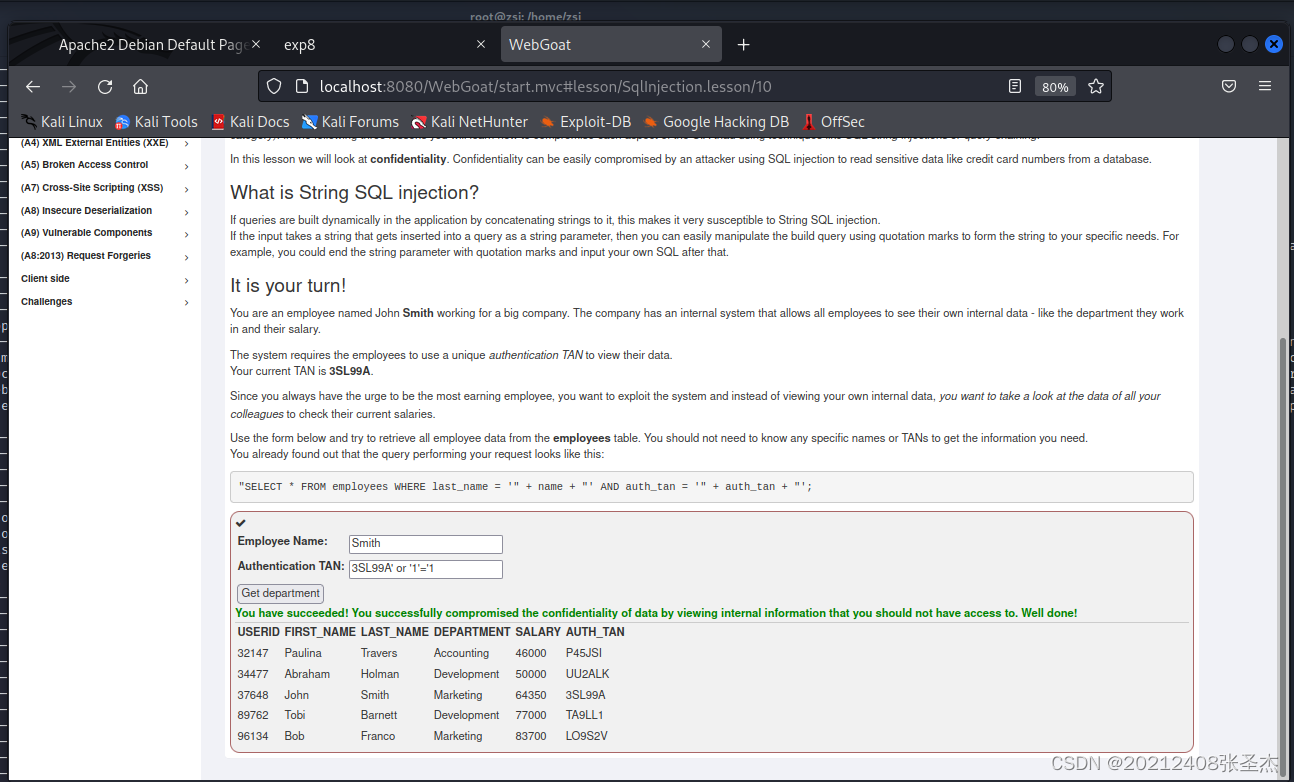
Task: Open a new tab with the plus button
Action: (x=743, y=45)
